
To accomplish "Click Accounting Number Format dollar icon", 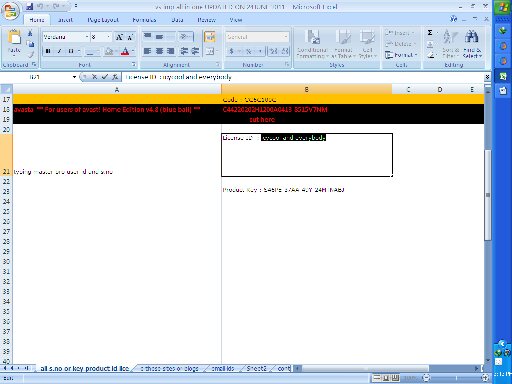I will click(231, 51).
